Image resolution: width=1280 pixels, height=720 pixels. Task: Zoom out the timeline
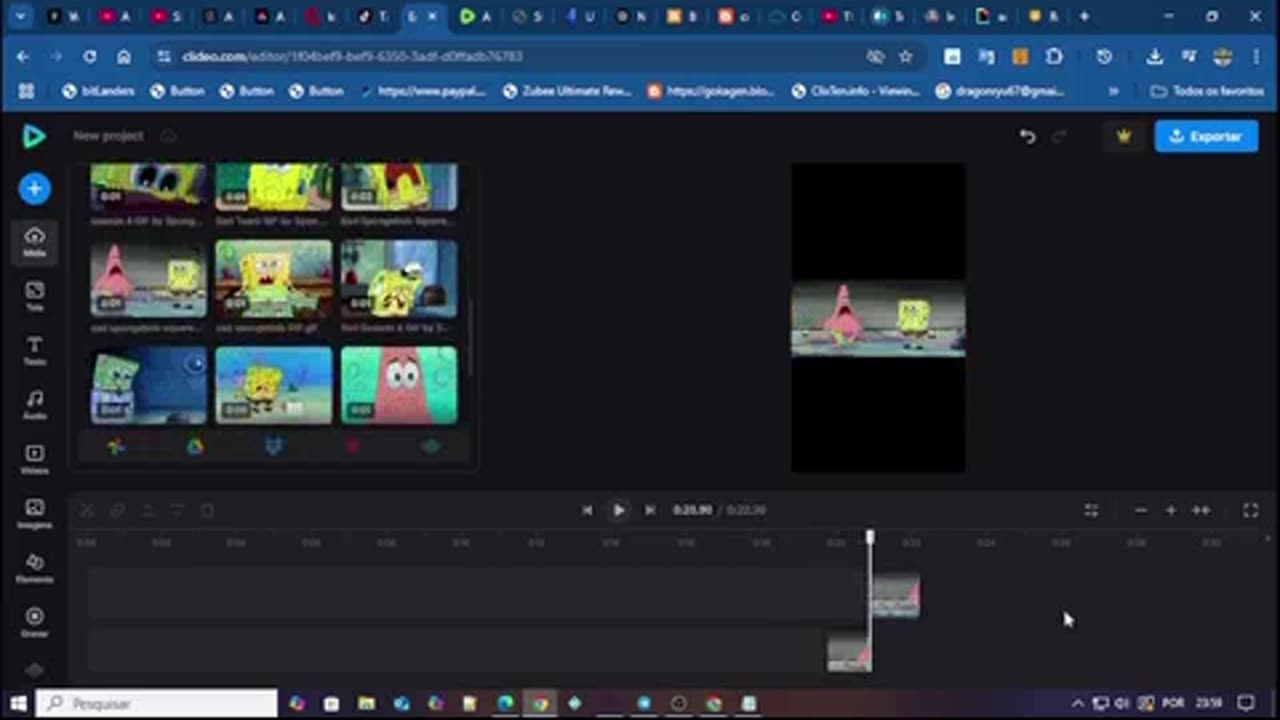coord(1140,510)
